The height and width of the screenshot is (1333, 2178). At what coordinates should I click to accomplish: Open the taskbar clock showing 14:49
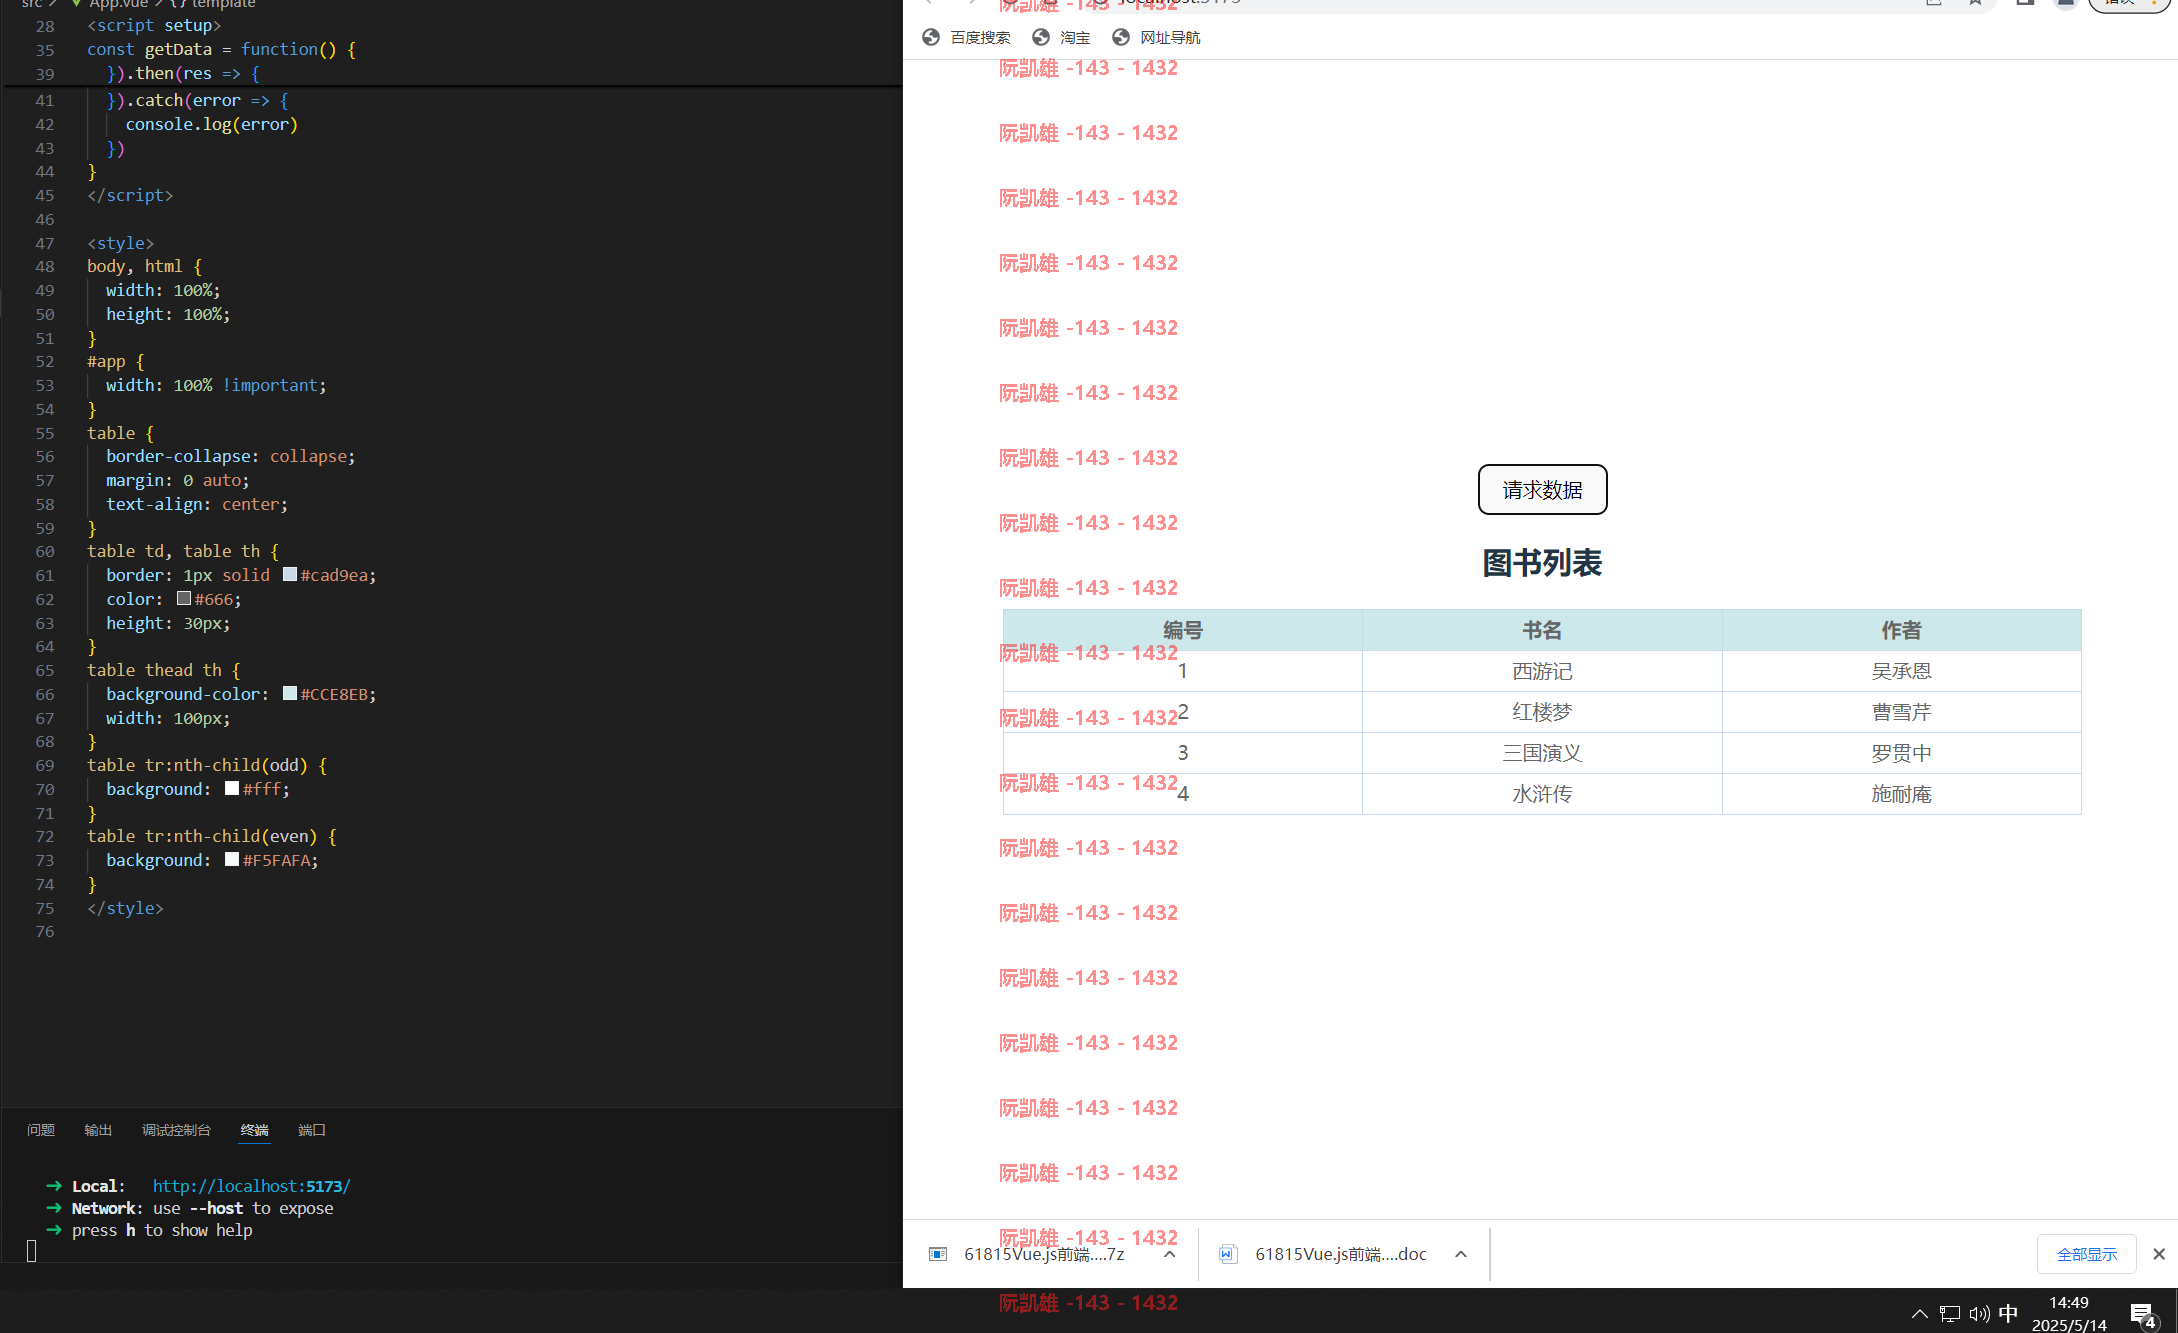(x=2069, y=1313)
